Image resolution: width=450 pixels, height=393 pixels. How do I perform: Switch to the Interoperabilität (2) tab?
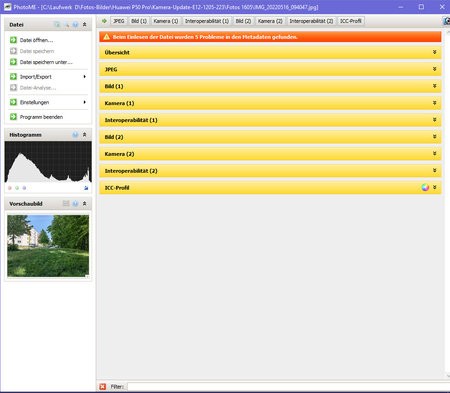[x=311, y=21]
